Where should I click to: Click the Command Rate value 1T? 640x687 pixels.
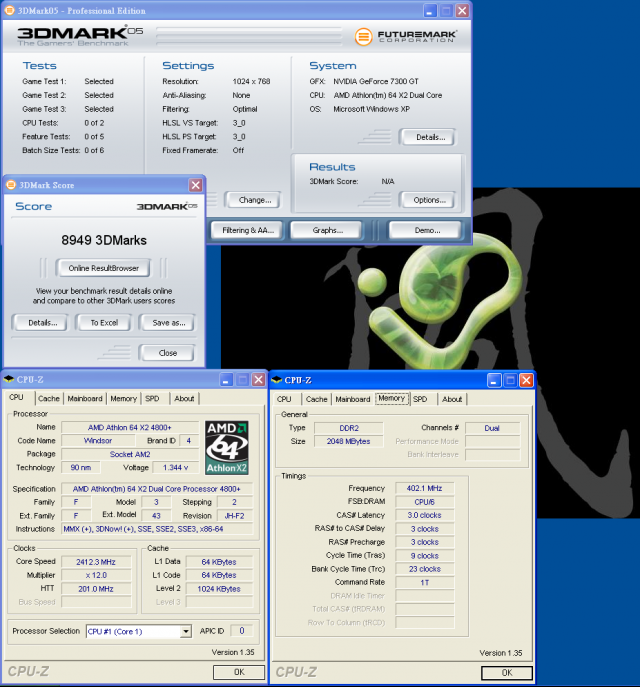[424, 582]
